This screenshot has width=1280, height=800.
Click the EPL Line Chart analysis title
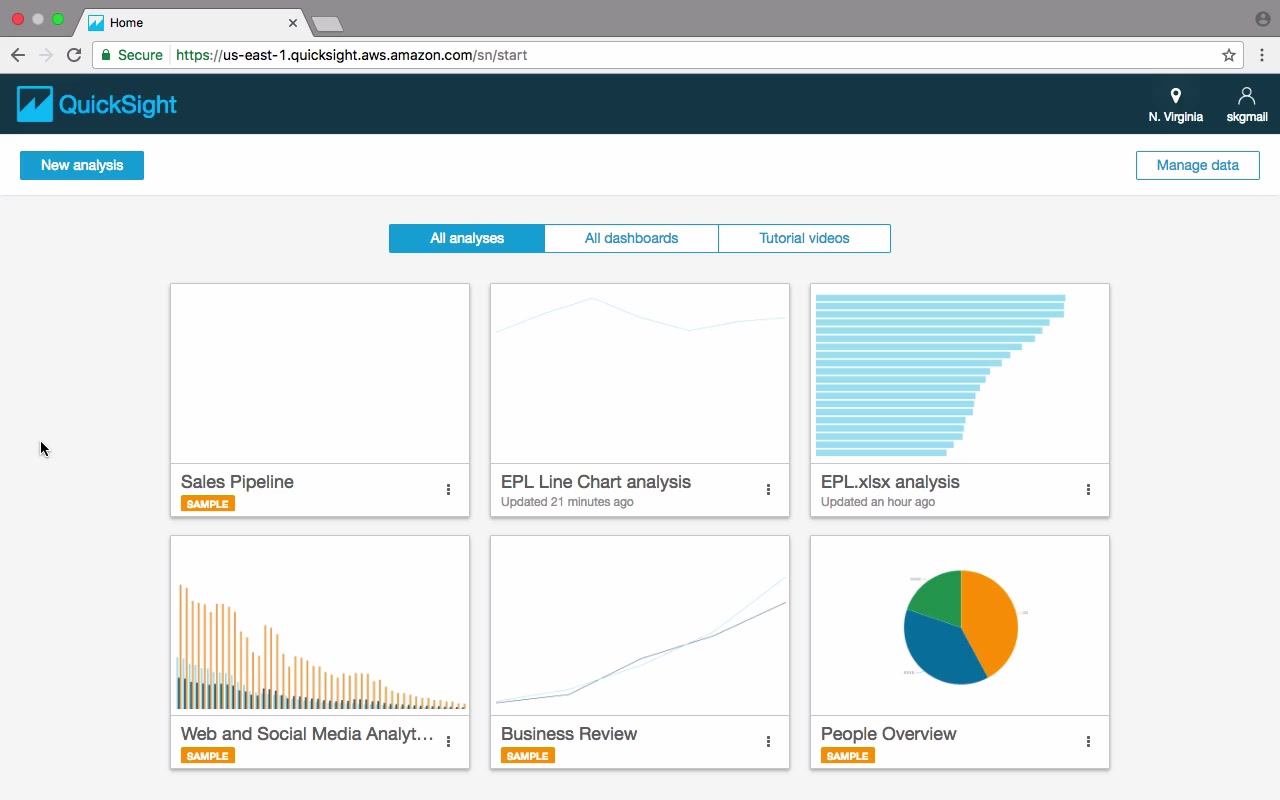point(596,482)
